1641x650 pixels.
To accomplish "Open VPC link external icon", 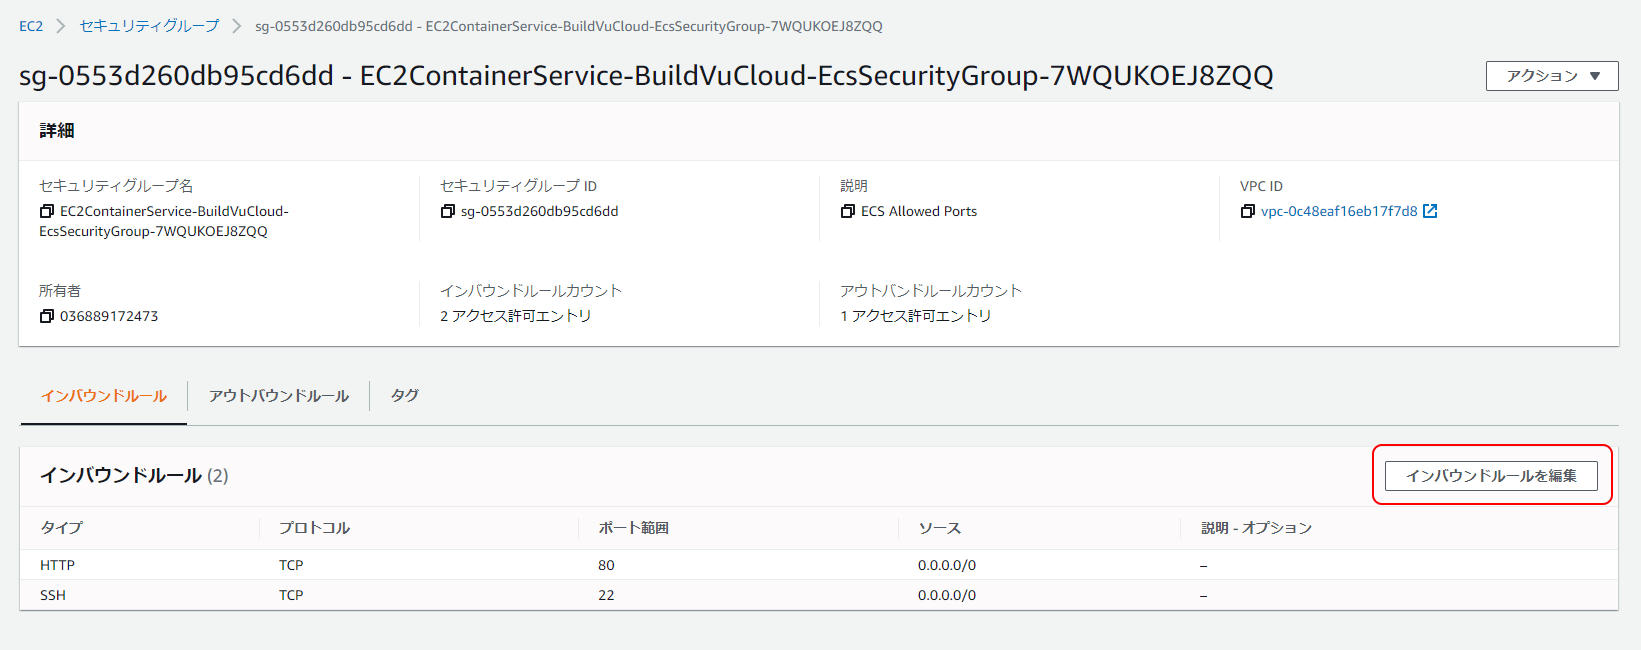I will click(1430, 211).
